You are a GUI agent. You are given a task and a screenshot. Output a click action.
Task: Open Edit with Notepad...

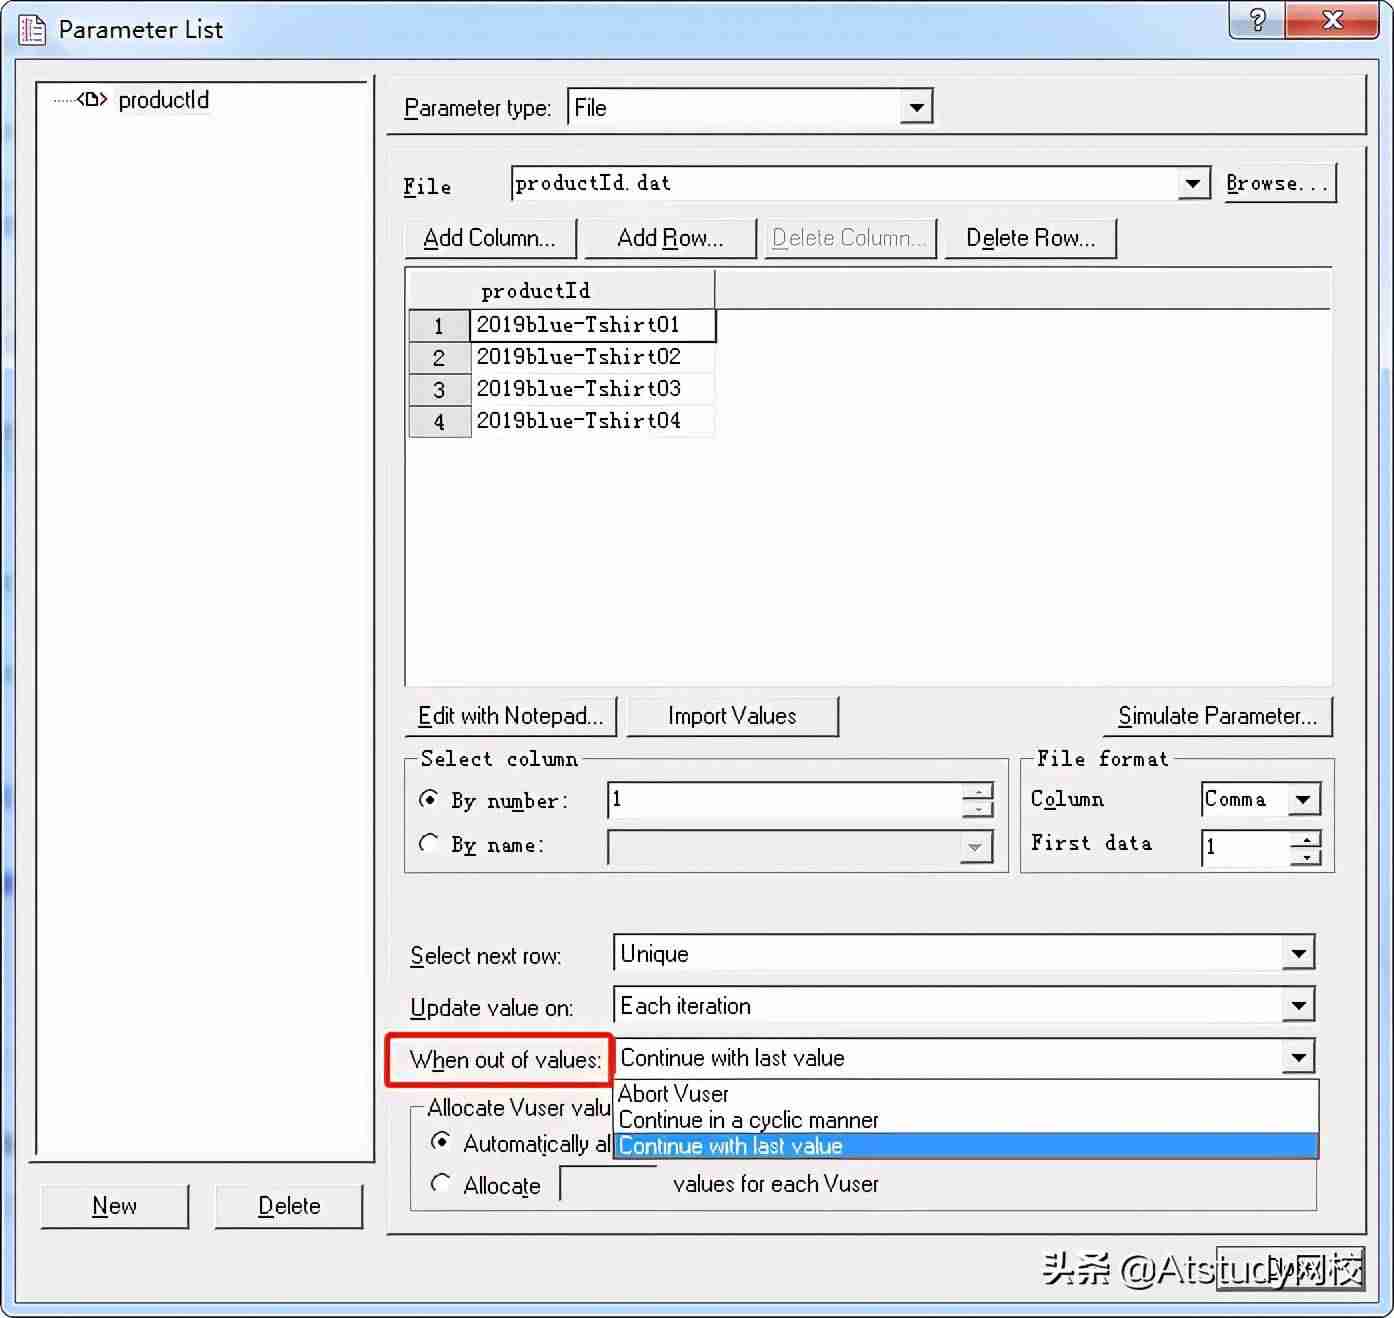[x=510, y=716]
